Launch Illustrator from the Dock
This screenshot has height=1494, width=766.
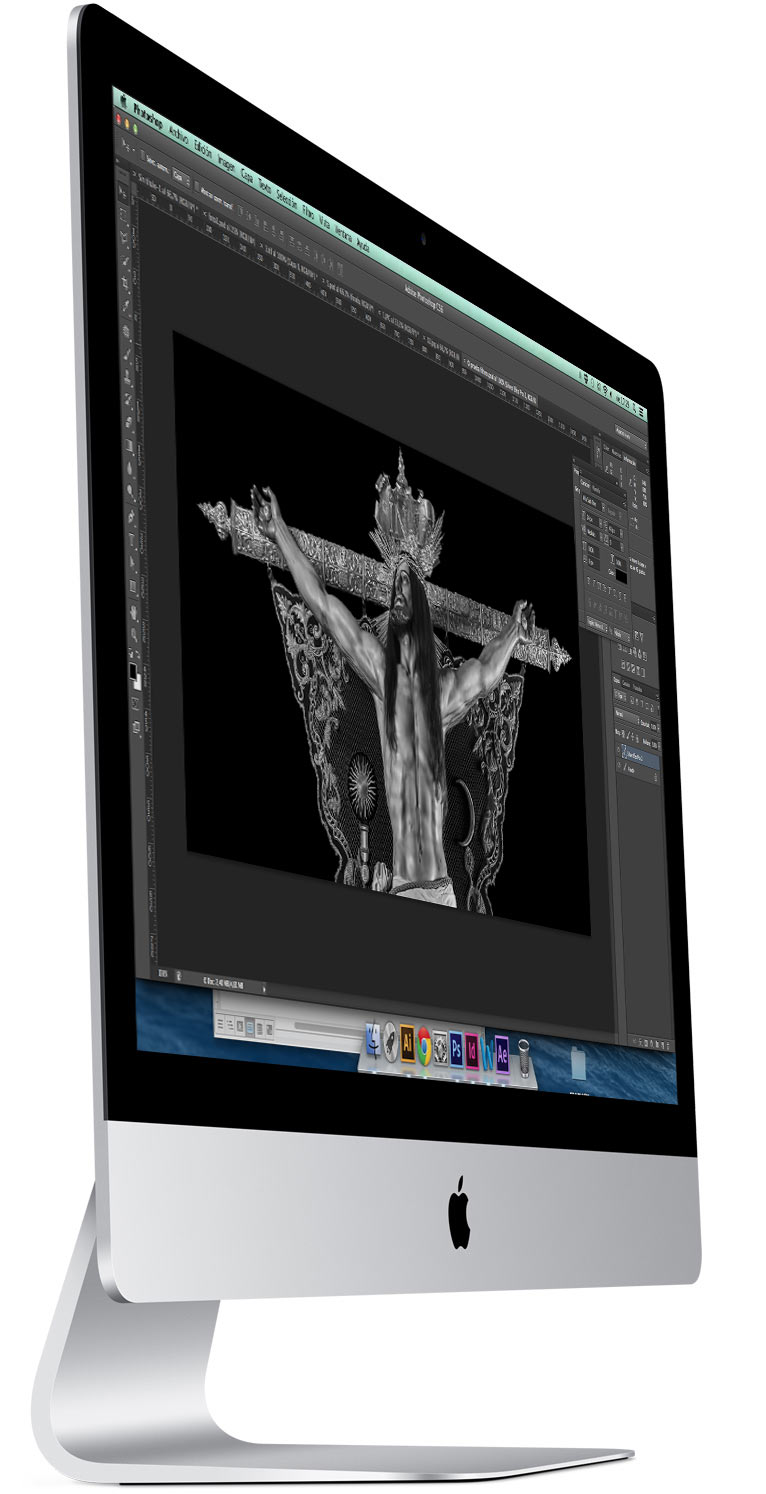pyautogui.click(x=408, y=1043)
